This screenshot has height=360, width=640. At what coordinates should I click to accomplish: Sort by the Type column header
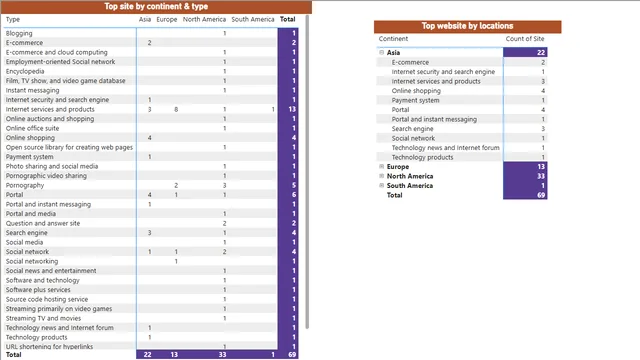pos(13,19)
